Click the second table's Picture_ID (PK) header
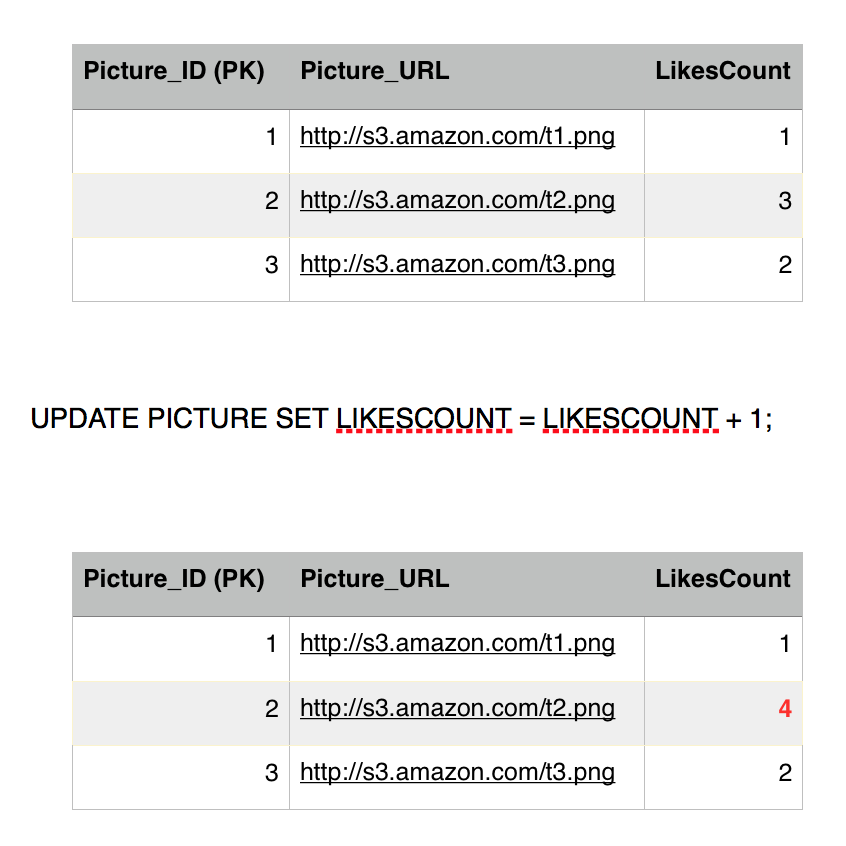The height and width of the screenshot is (846, 846). (174, 579)
